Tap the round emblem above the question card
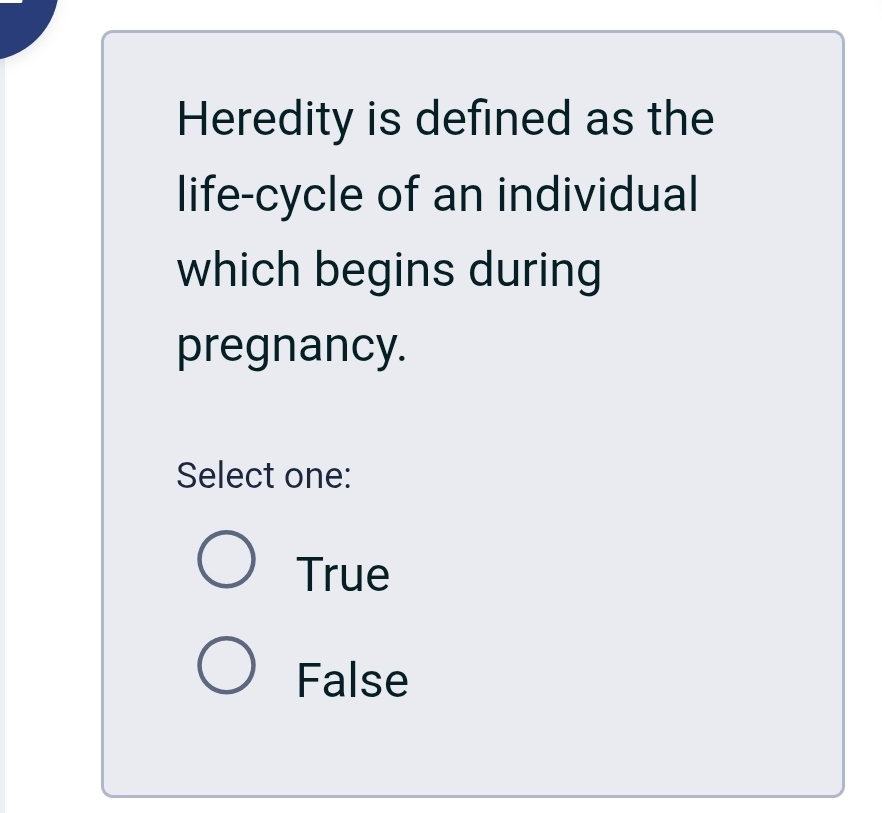 click(20, 18)
